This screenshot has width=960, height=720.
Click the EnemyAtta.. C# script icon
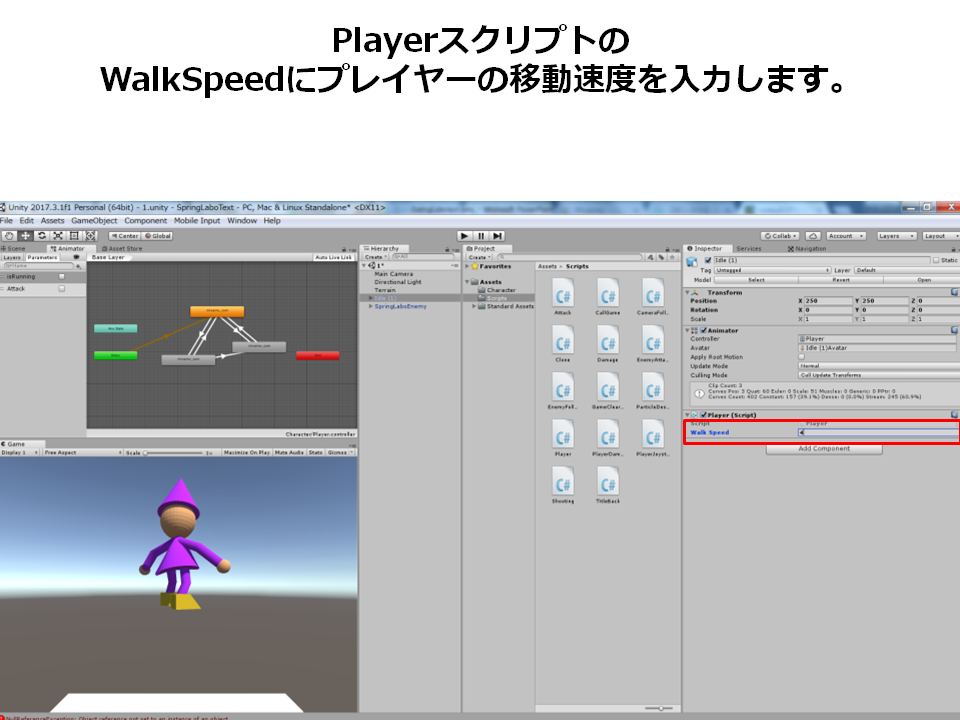[653, 340]
